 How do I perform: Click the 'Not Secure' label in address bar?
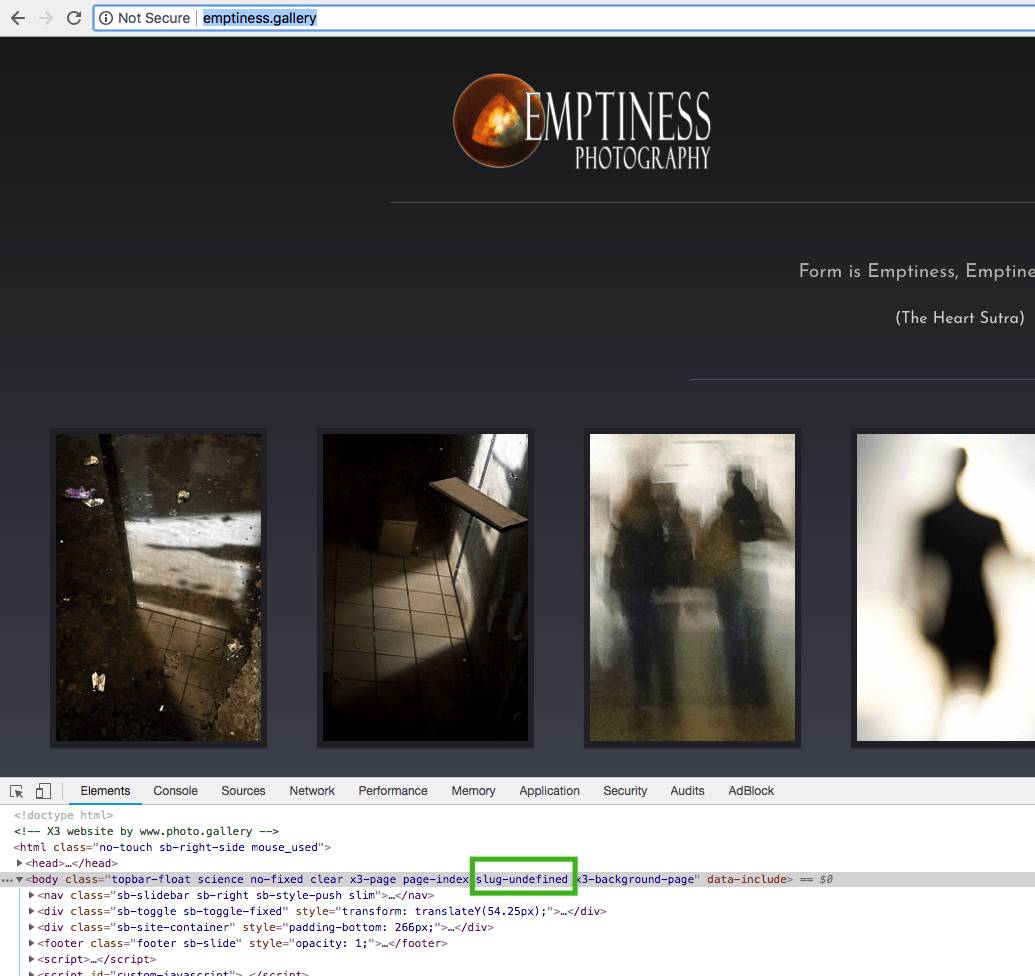[154, 18]
